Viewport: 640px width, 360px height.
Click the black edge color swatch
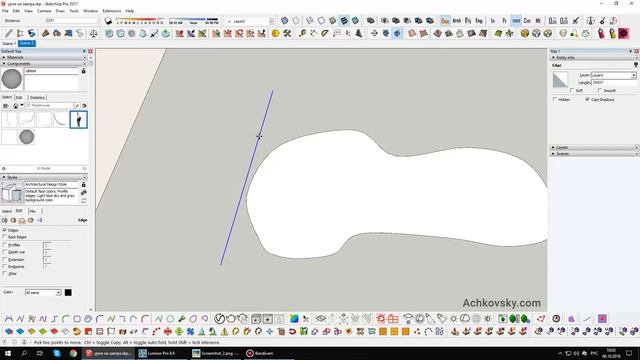tap(68, 292)
